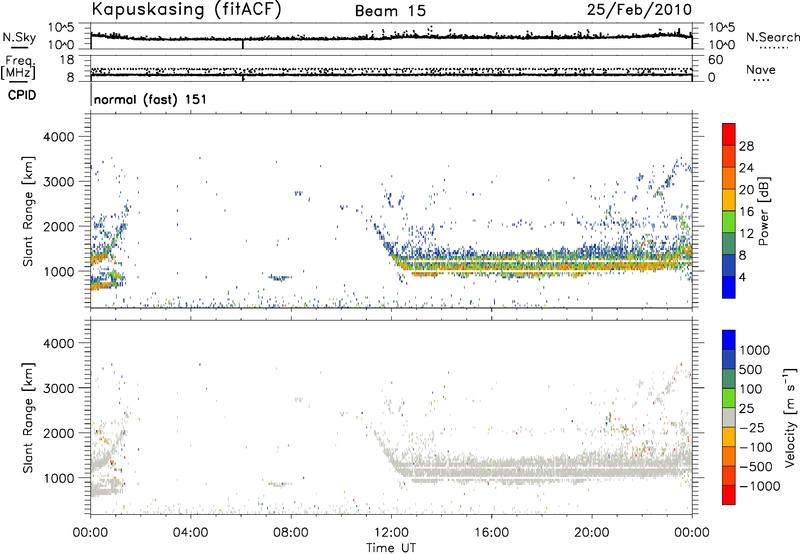The image size is (800, 554).
Task: Click the date "25/Feb/2010"
Action: pyautogui.click(x=639, y=9)
